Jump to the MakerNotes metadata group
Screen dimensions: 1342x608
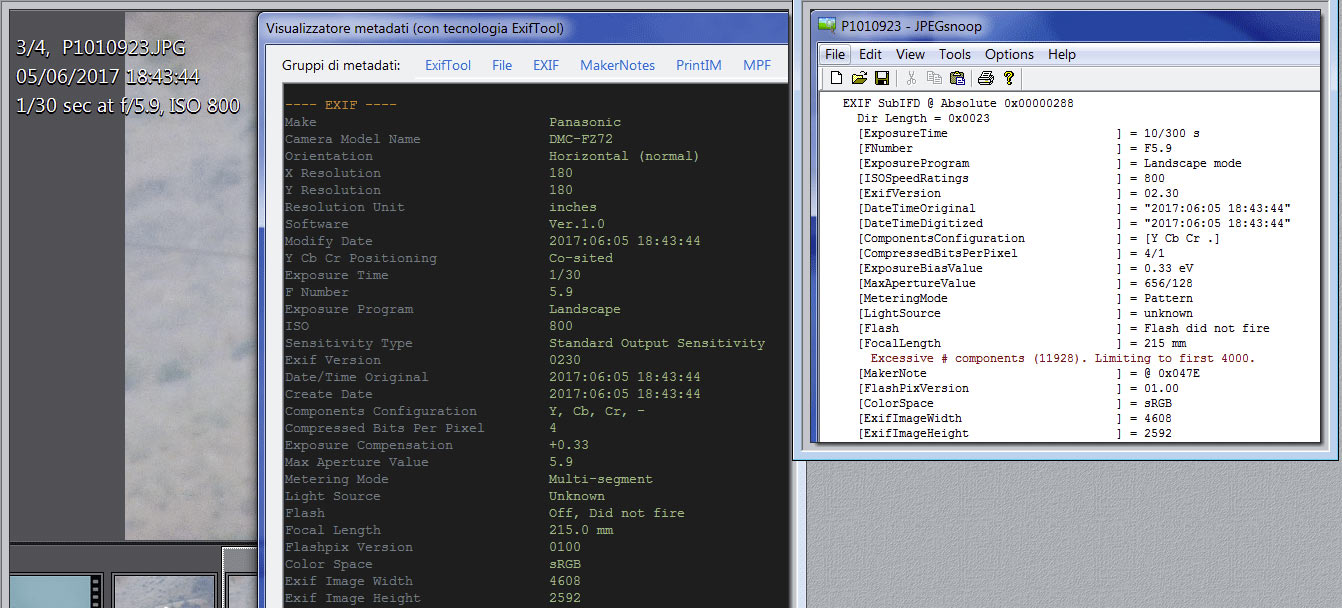(617, 65)
